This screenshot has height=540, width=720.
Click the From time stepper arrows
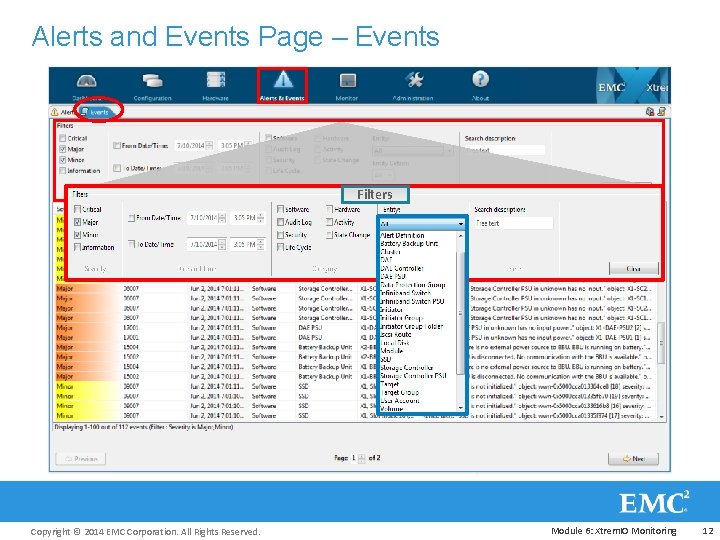tap(261, 218)
